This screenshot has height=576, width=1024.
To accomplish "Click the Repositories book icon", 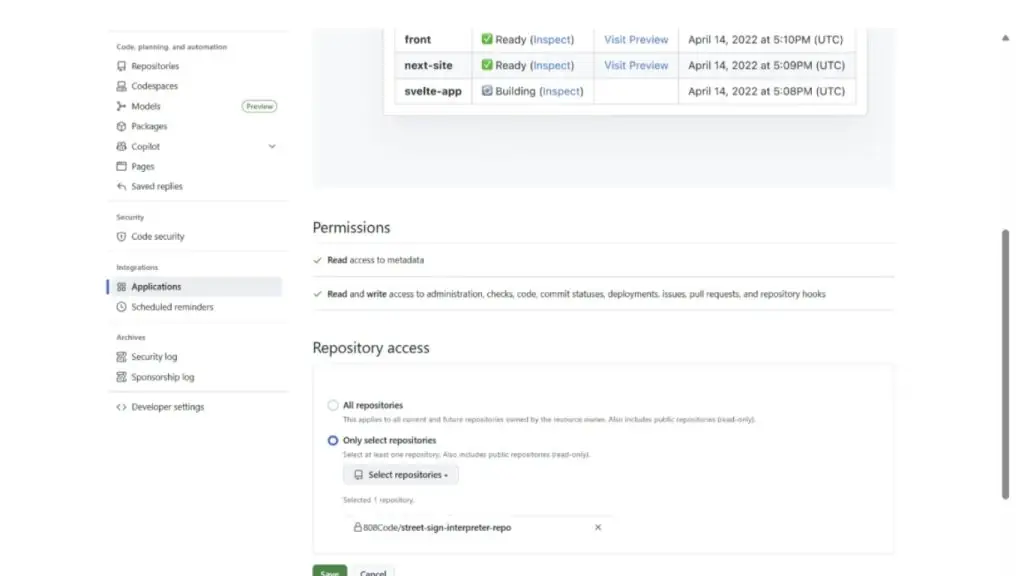I will tap(121, 66).
